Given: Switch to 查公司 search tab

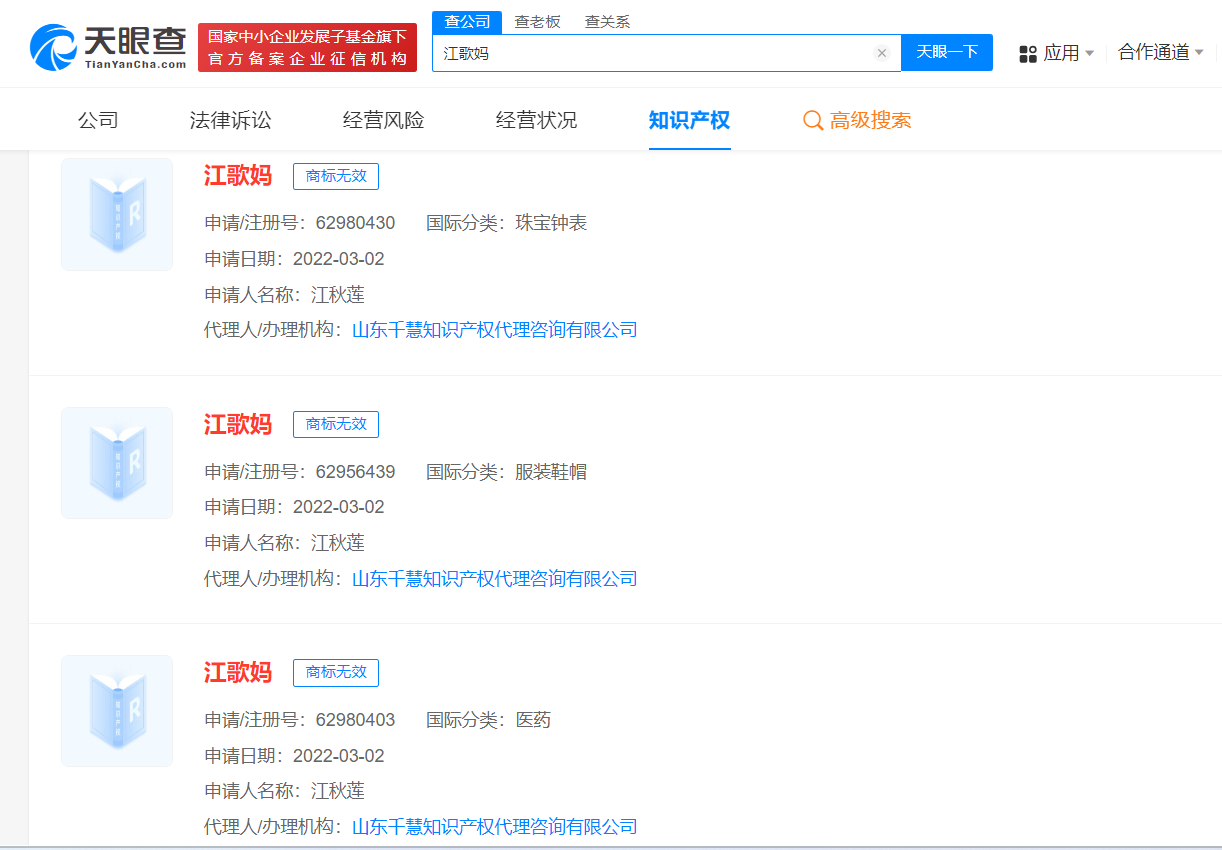Looking at the screenshot, I should (x=467, y=22).
